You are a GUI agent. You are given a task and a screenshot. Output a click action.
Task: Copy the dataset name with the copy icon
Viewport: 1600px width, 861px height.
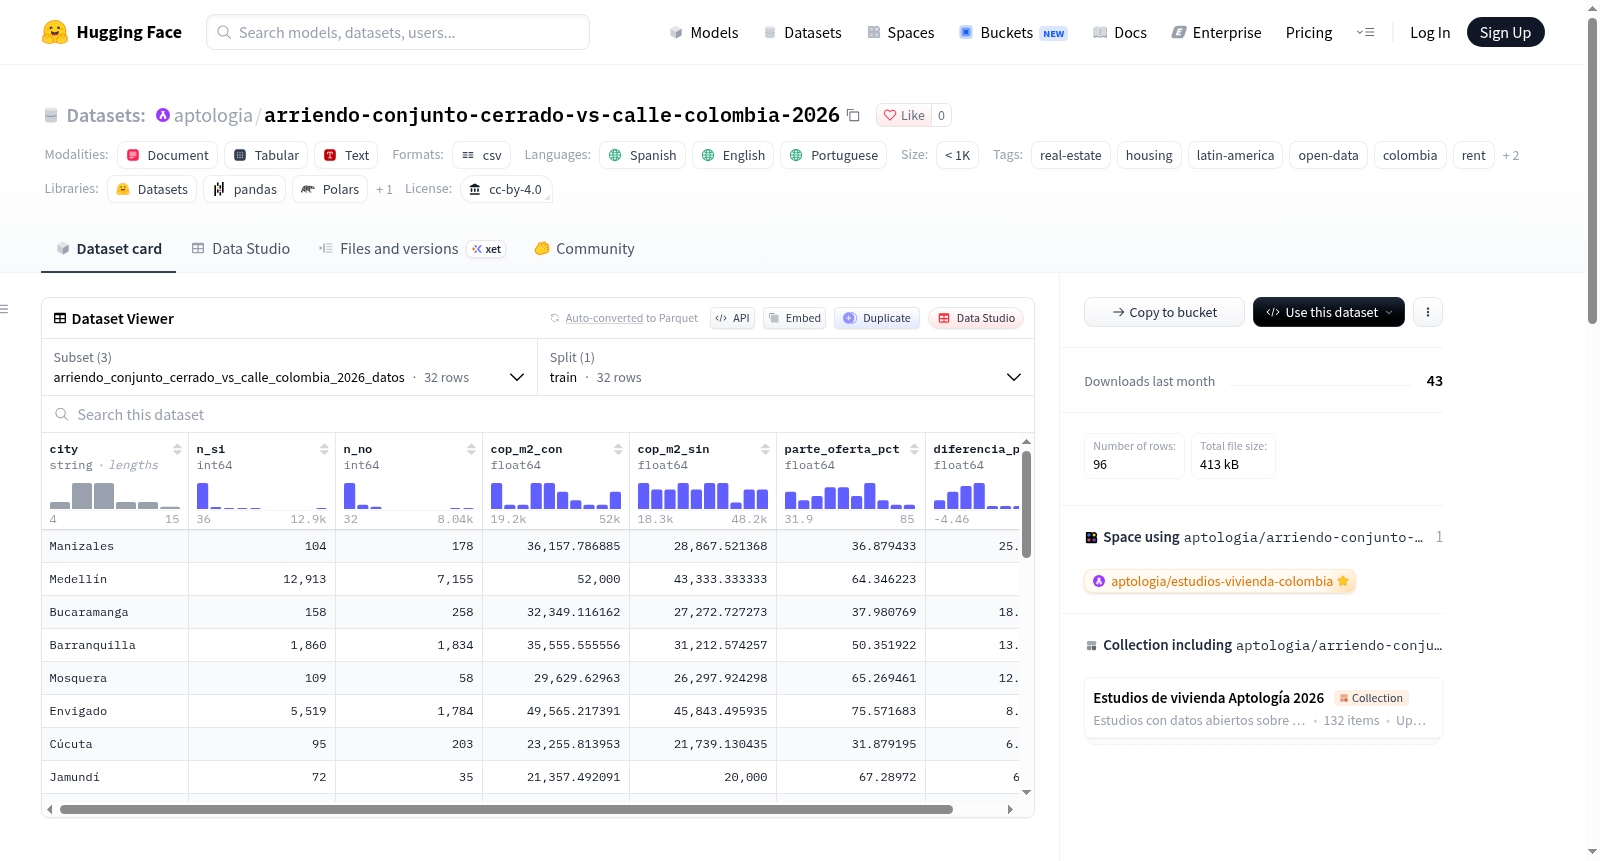click(x=853, y=115)
